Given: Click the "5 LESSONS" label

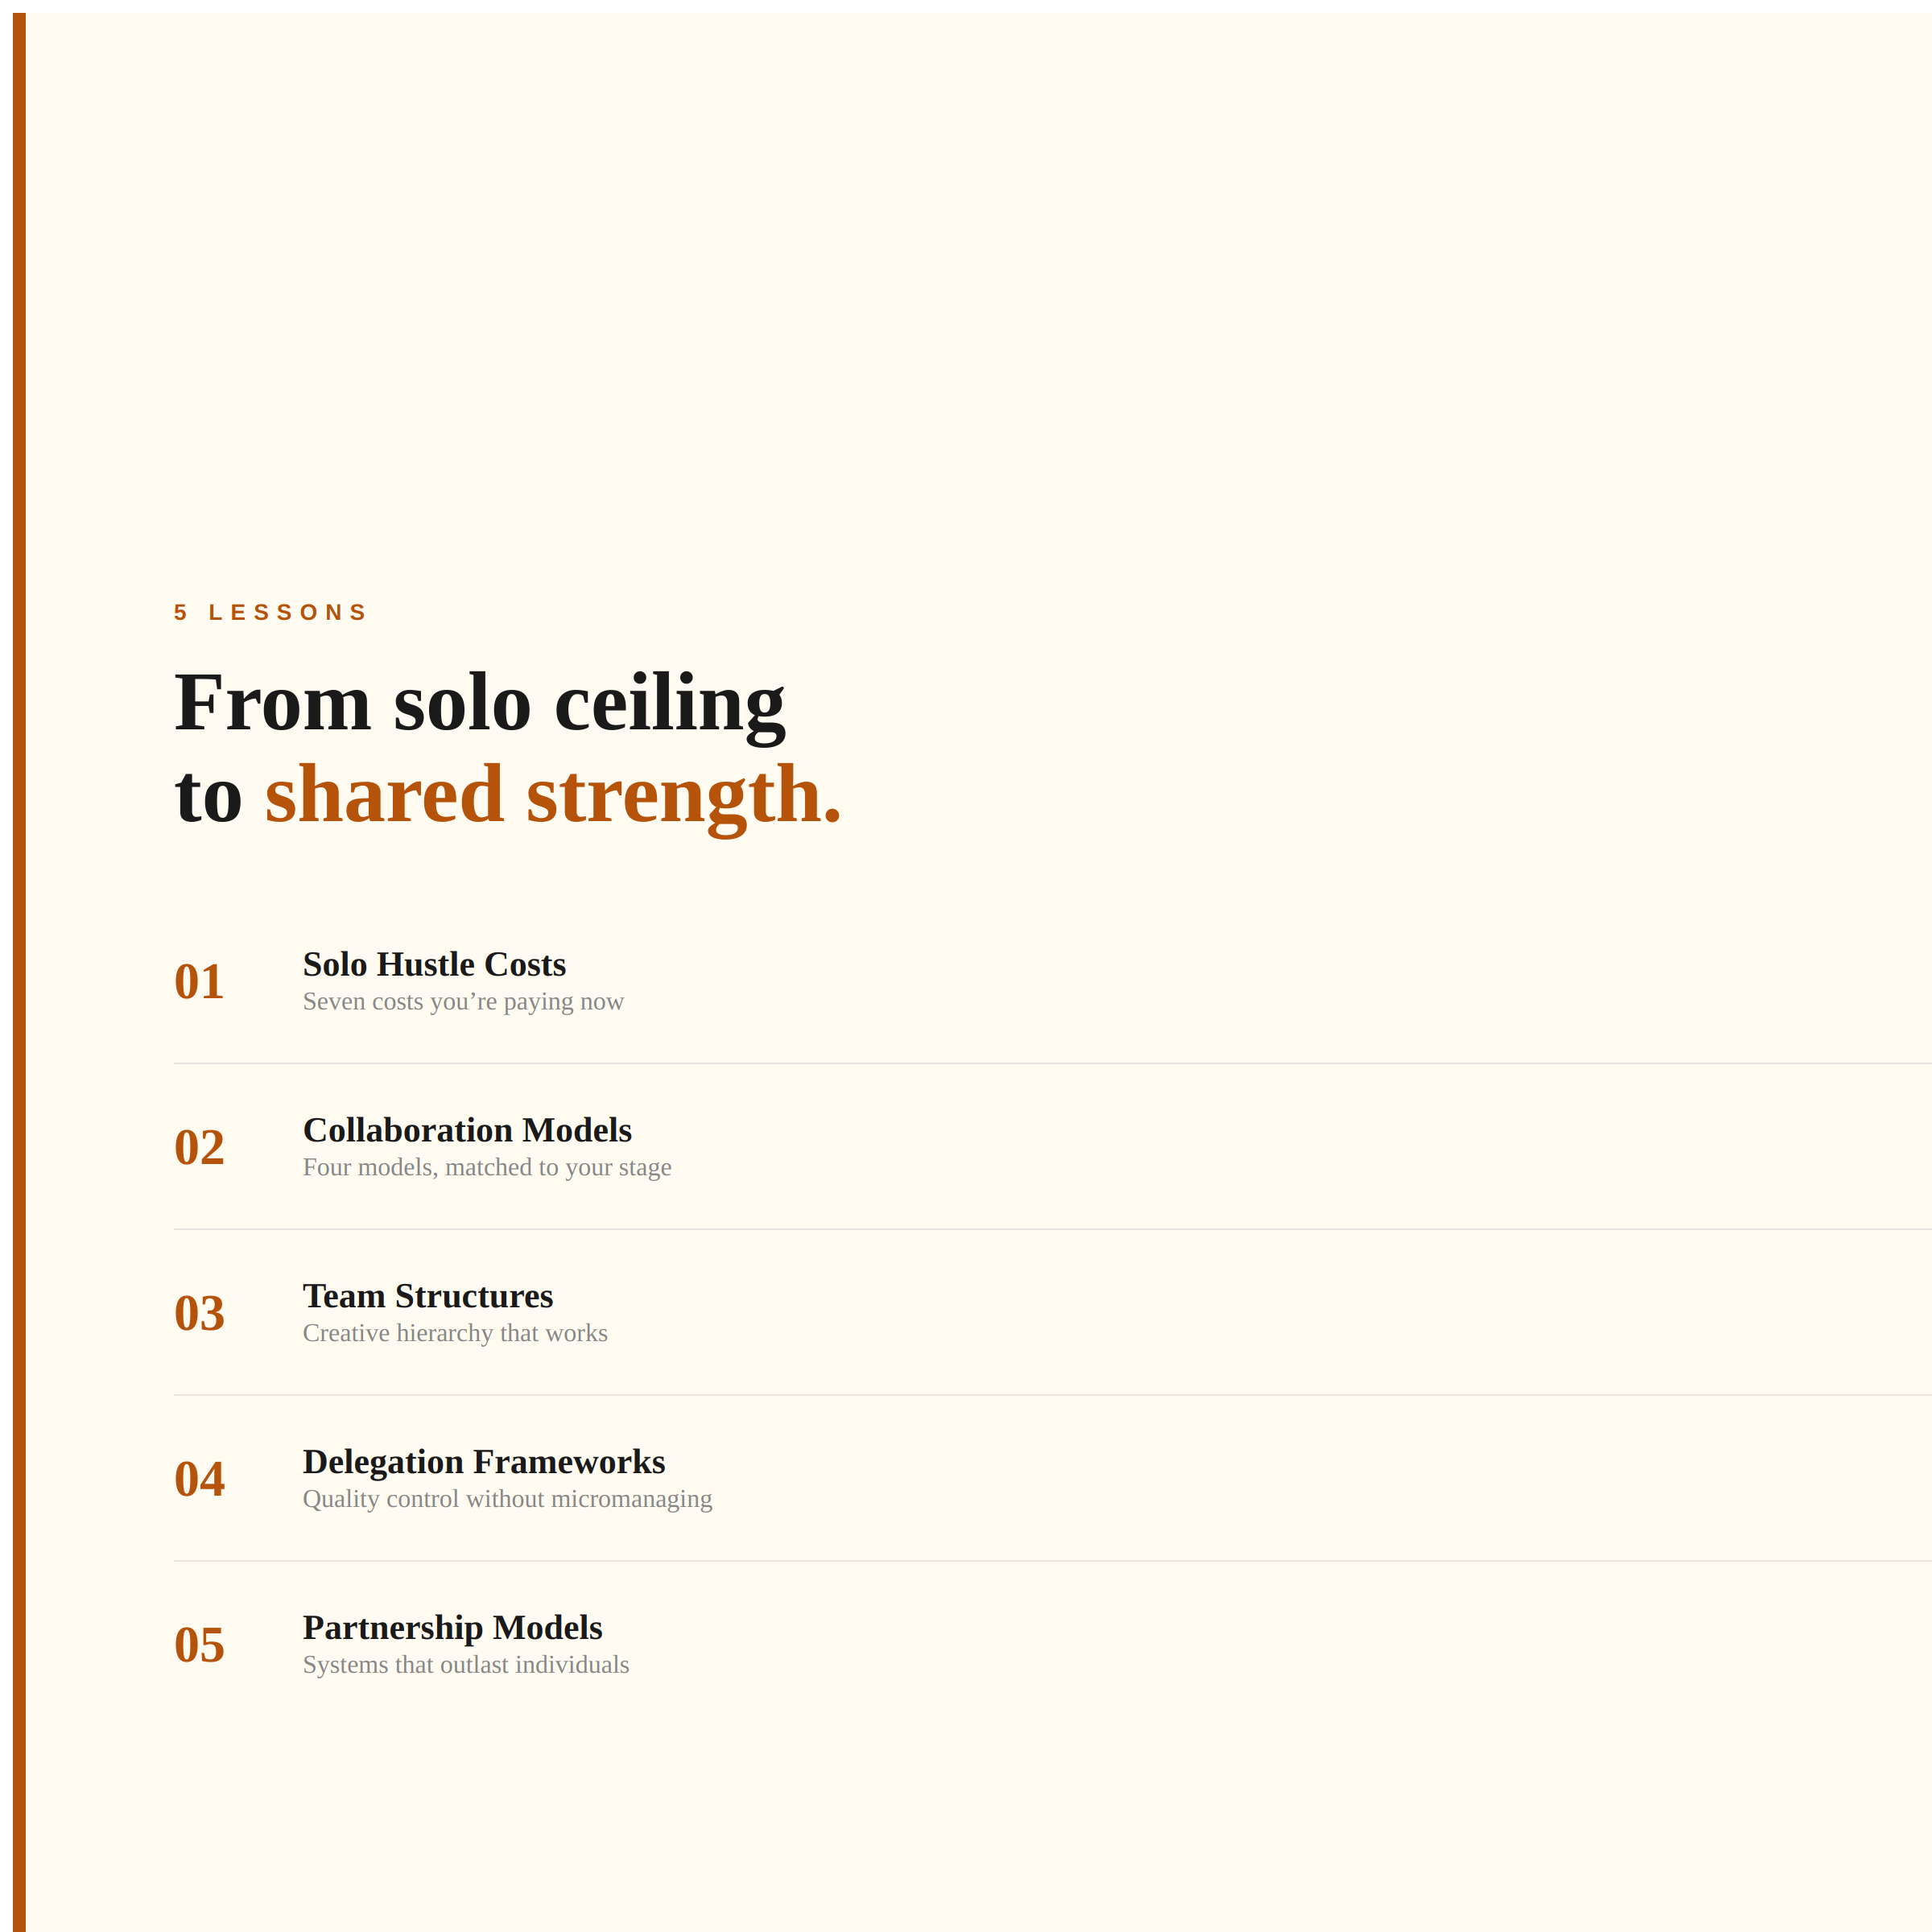Looking at the screenshot, I should pyautogui.click(x=270, y=612).
